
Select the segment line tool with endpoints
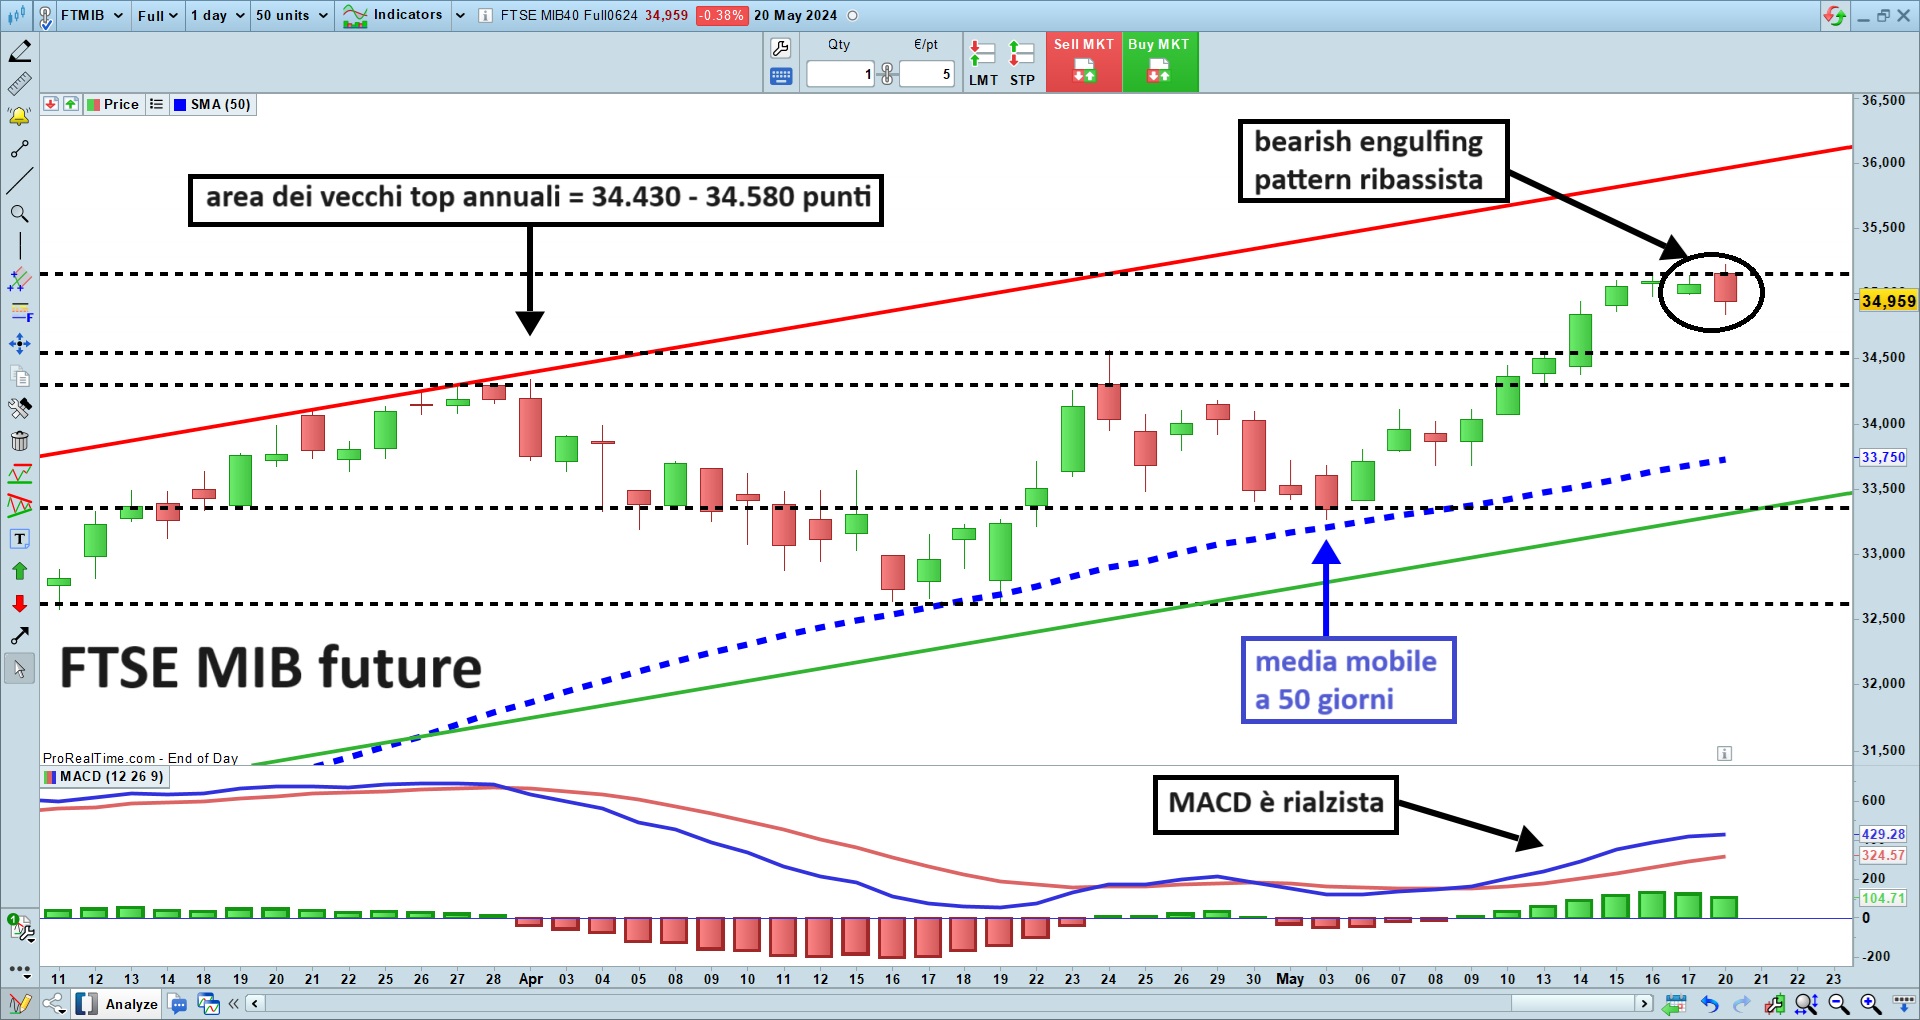pos(20,149)
